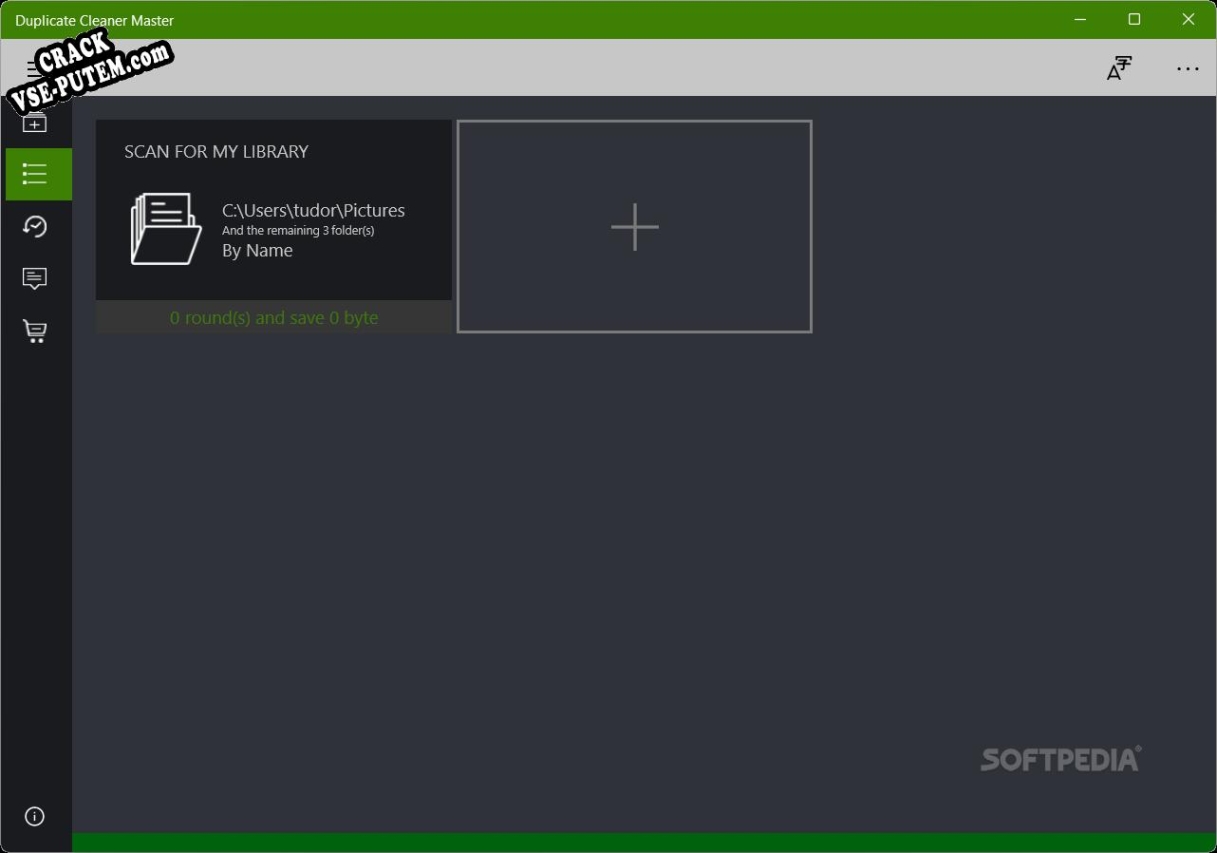This screenshot has width=1217, height=853.
Task: Open the language translation icon
Action: [1119, 68]
